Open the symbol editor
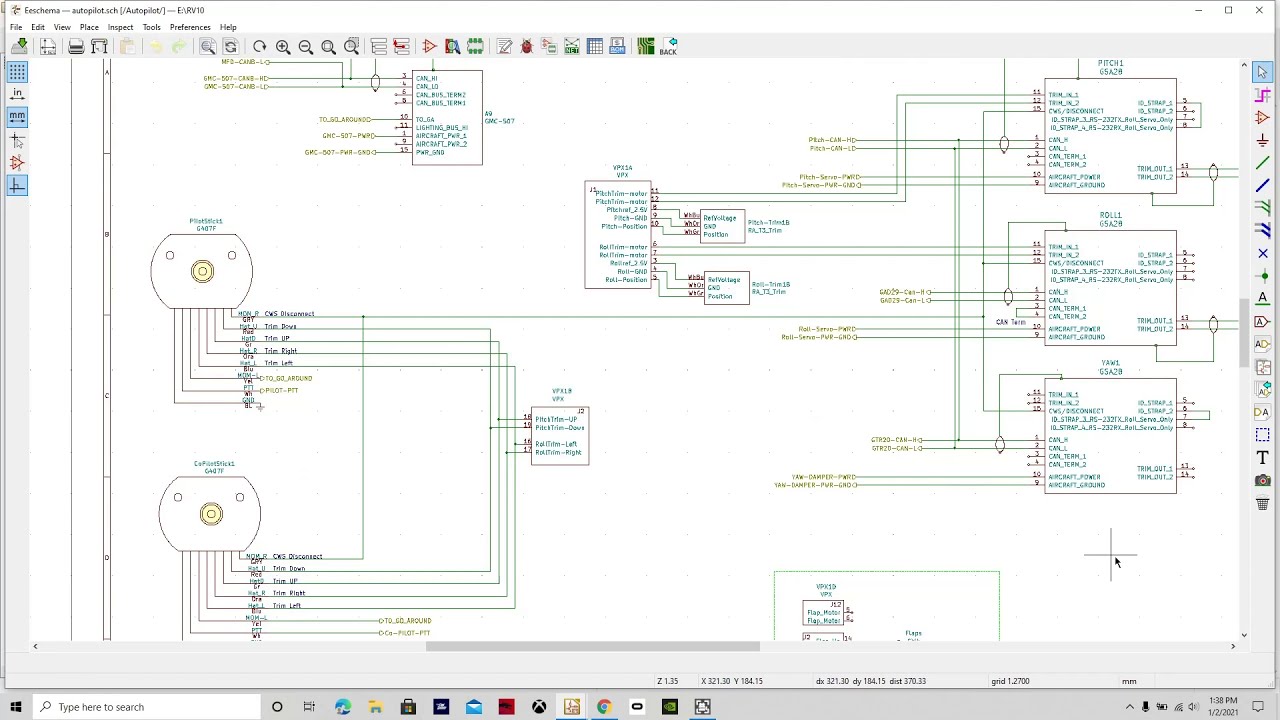Viewport: 1280px width, 720px height. click(429, 46)
